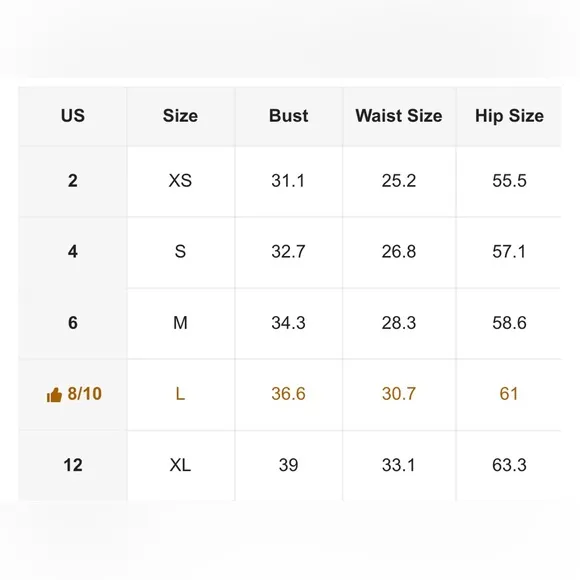Click the Waist Size column header
The width and height of the screenshot is (580, 580).
399,116
